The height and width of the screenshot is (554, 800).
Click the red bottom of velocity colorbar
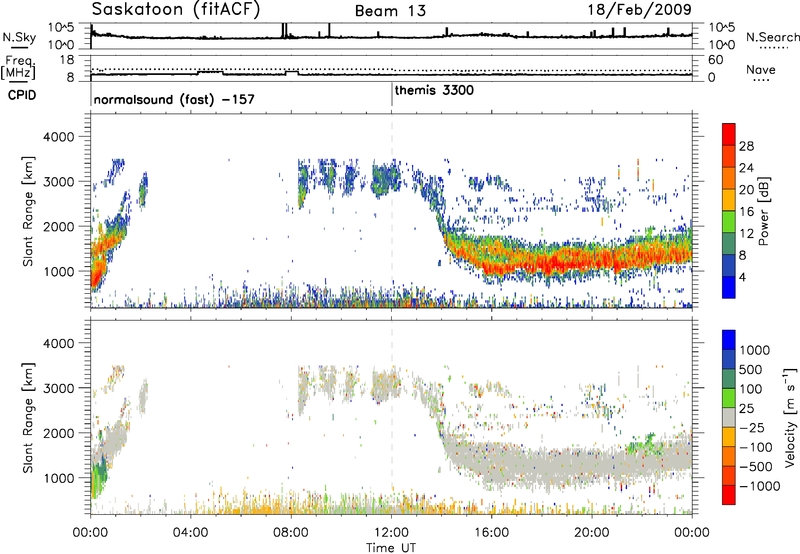click(729, 495)
